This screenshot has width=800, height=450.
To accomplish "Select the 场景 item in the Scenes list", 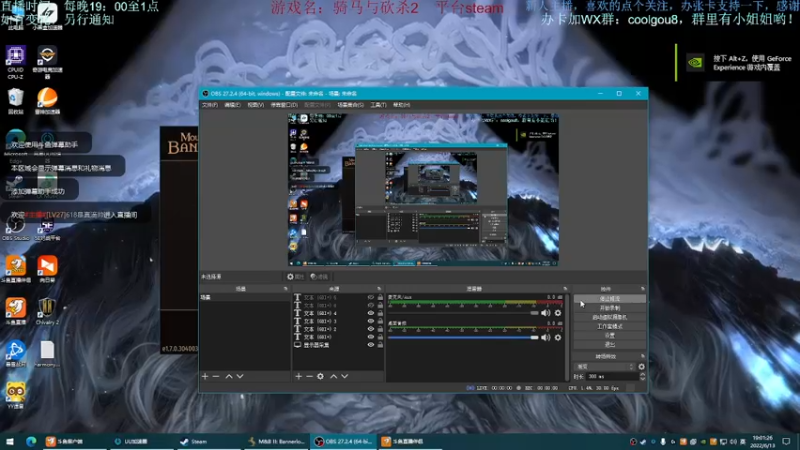I will (x=245, y=297).
